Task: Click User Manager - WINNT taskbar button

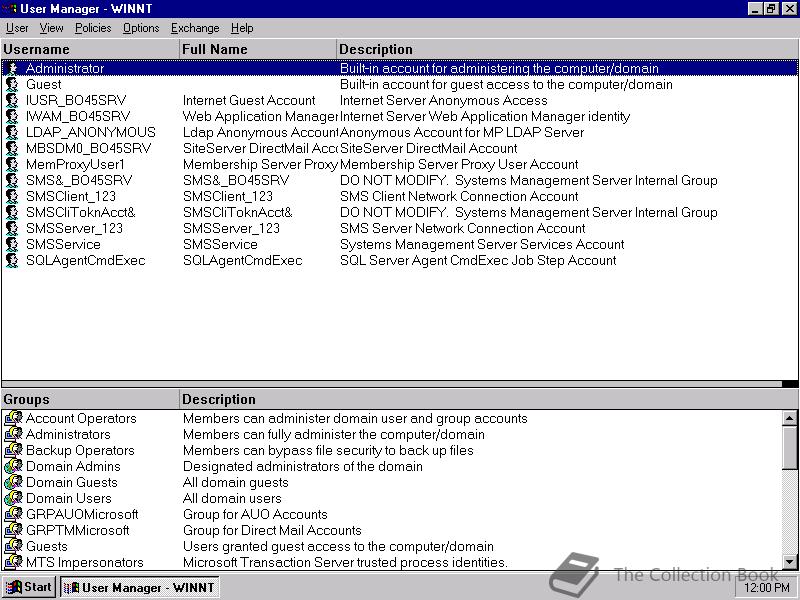Action: (140, 587)
